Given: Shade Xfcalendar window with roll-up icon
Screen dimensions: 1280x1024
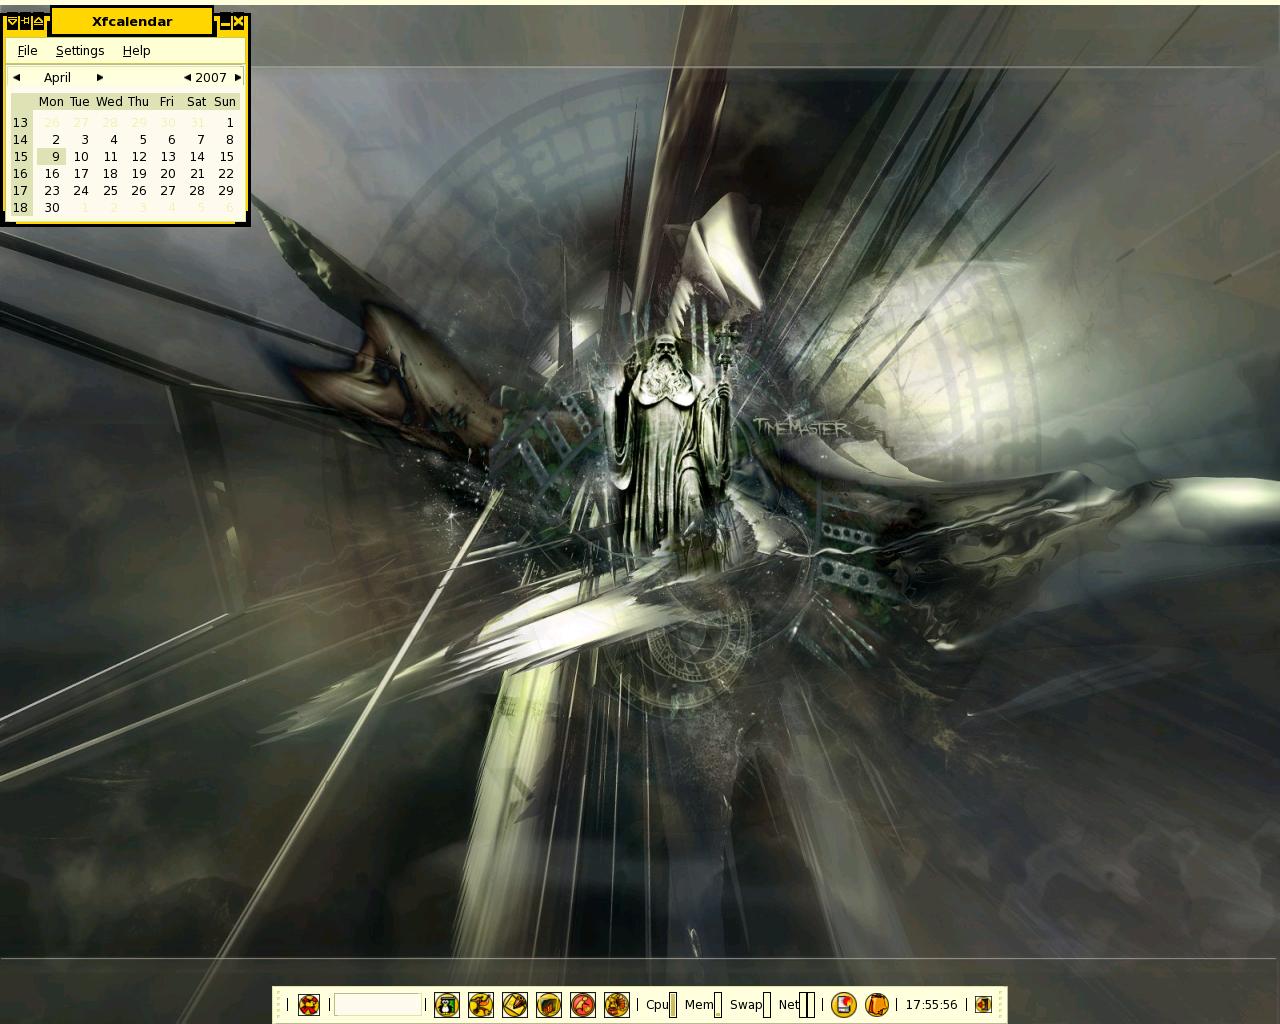Looking at the screenshot, I should [x=38, y=21].
